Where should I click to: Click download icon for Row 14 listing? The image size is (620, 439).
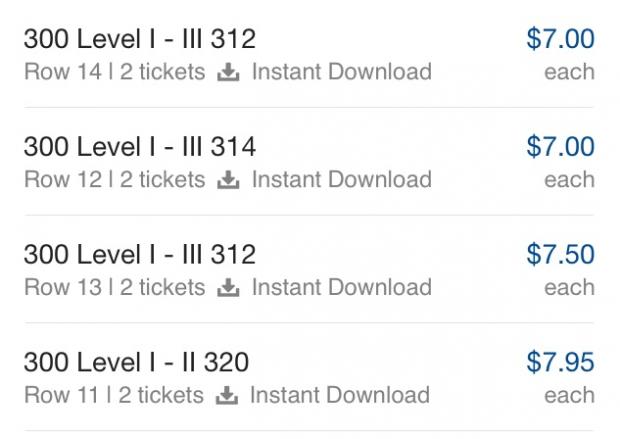229,72
